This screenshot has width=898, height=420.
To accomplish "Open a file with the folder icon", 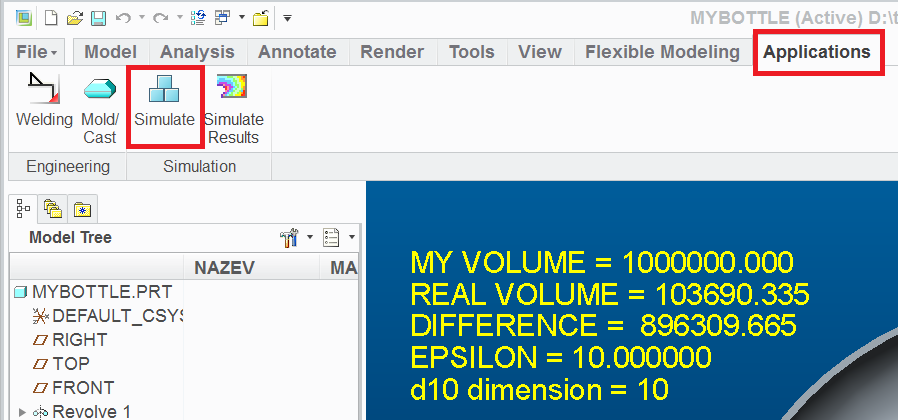I will (x=74, y=18).
